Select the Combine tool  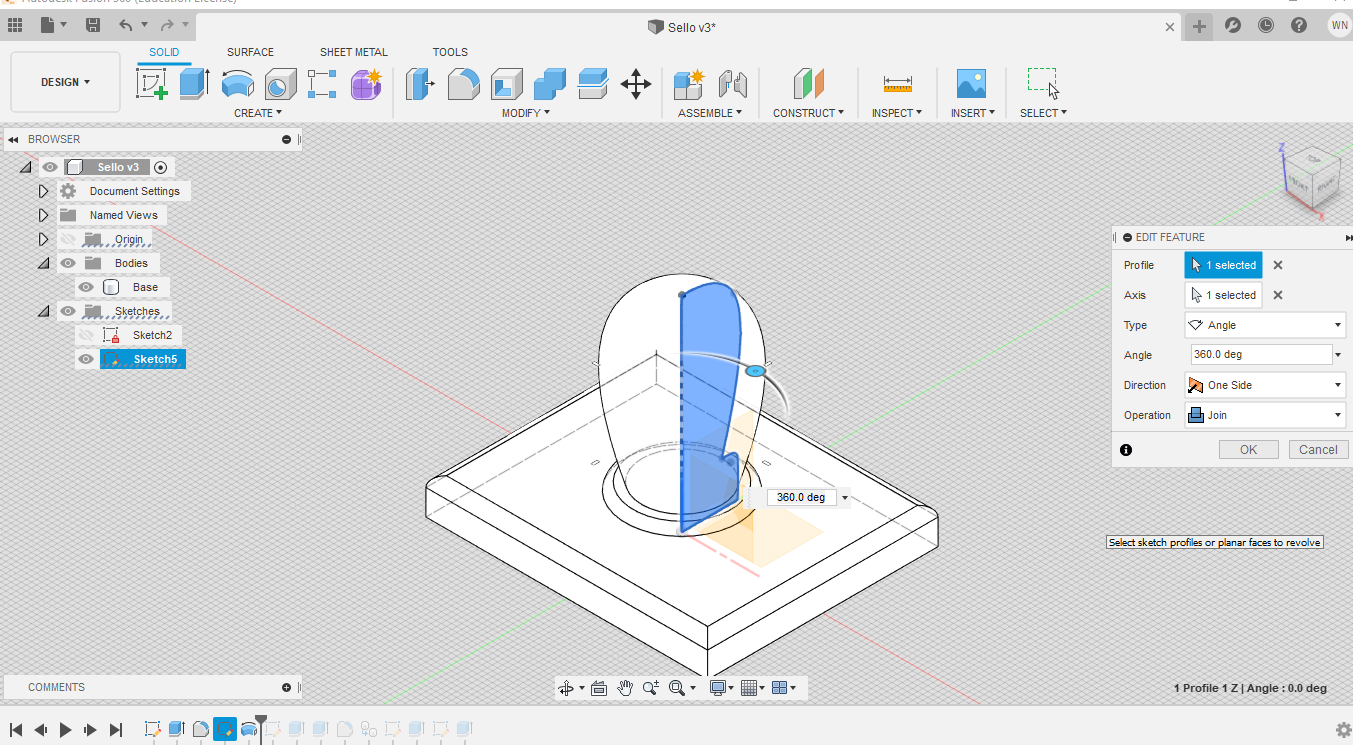pyautogui.click(x=550, y=83)
